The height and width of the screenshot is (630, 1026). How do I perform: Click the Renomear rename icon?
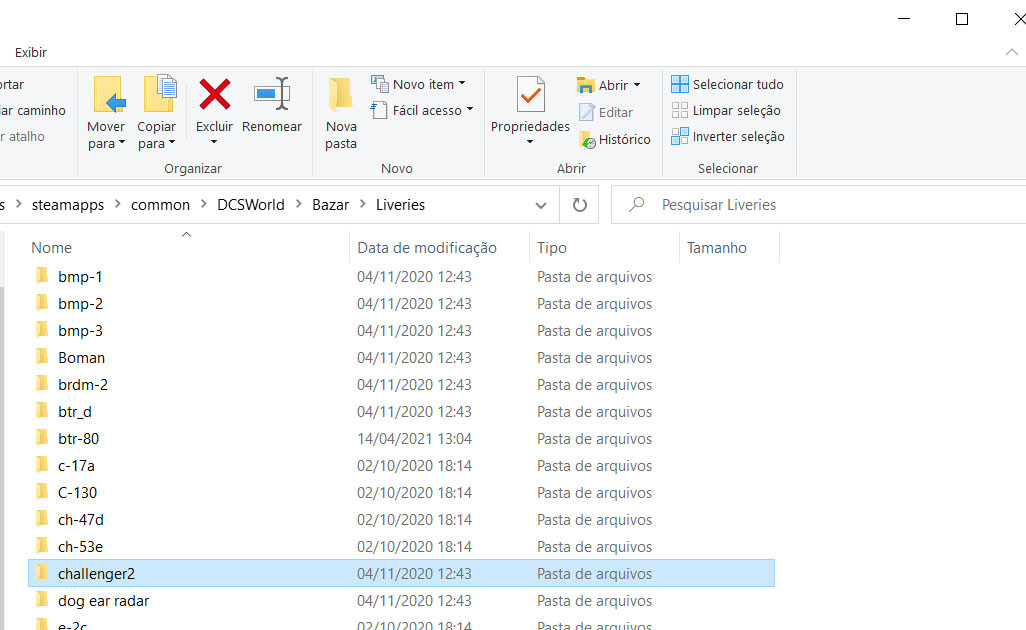tap(272, 94)
